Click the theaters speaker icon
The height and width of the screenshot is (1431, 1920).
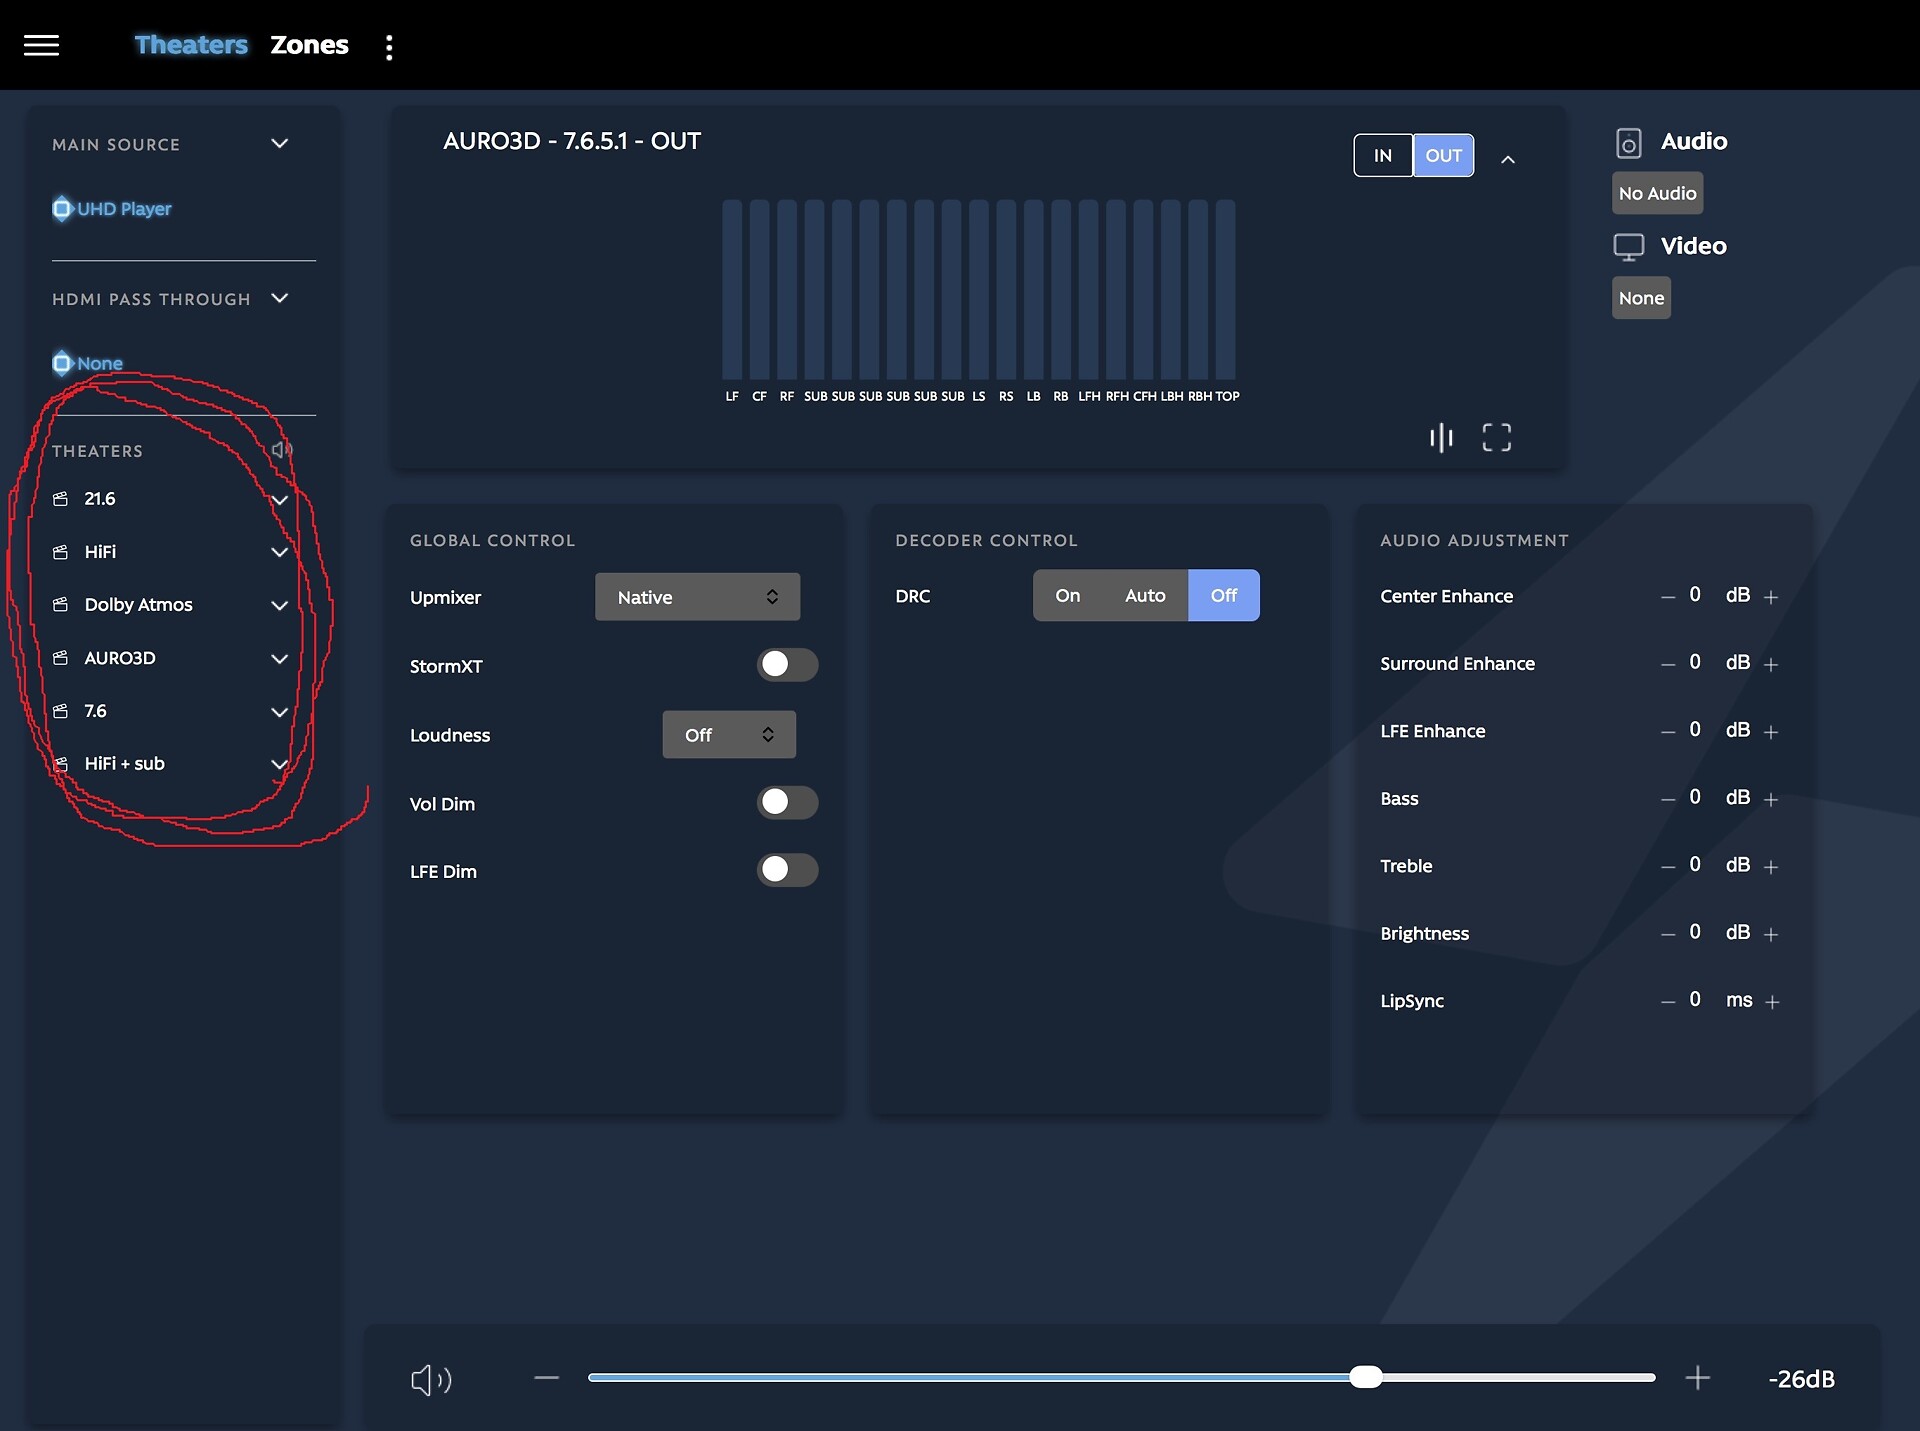click(282, 450)
